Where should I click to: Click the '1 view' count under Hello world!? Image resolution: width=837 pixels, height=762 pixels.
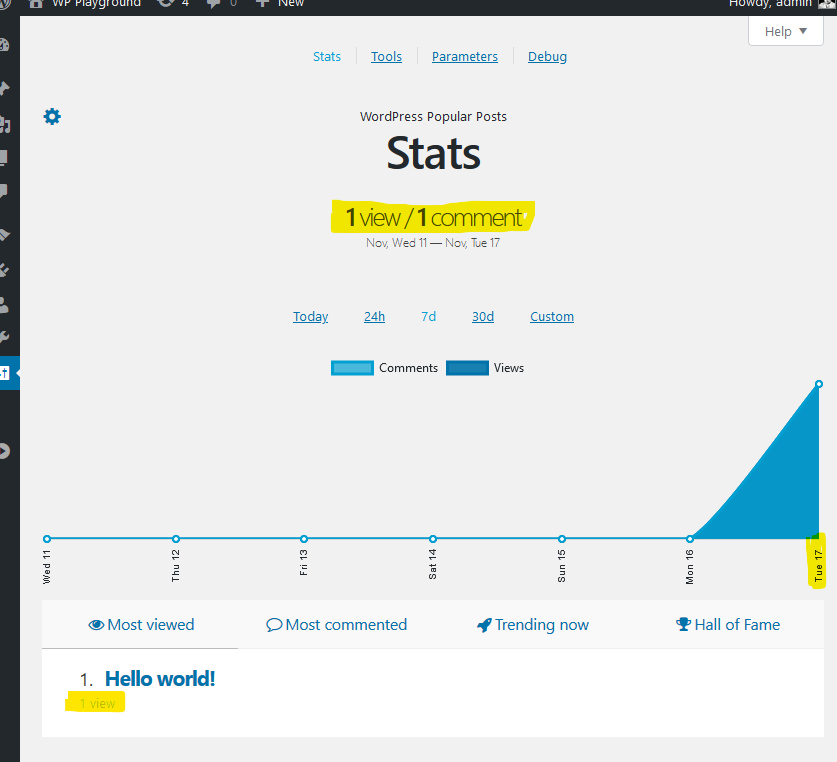pyautogui.click(x=97, y=703)
